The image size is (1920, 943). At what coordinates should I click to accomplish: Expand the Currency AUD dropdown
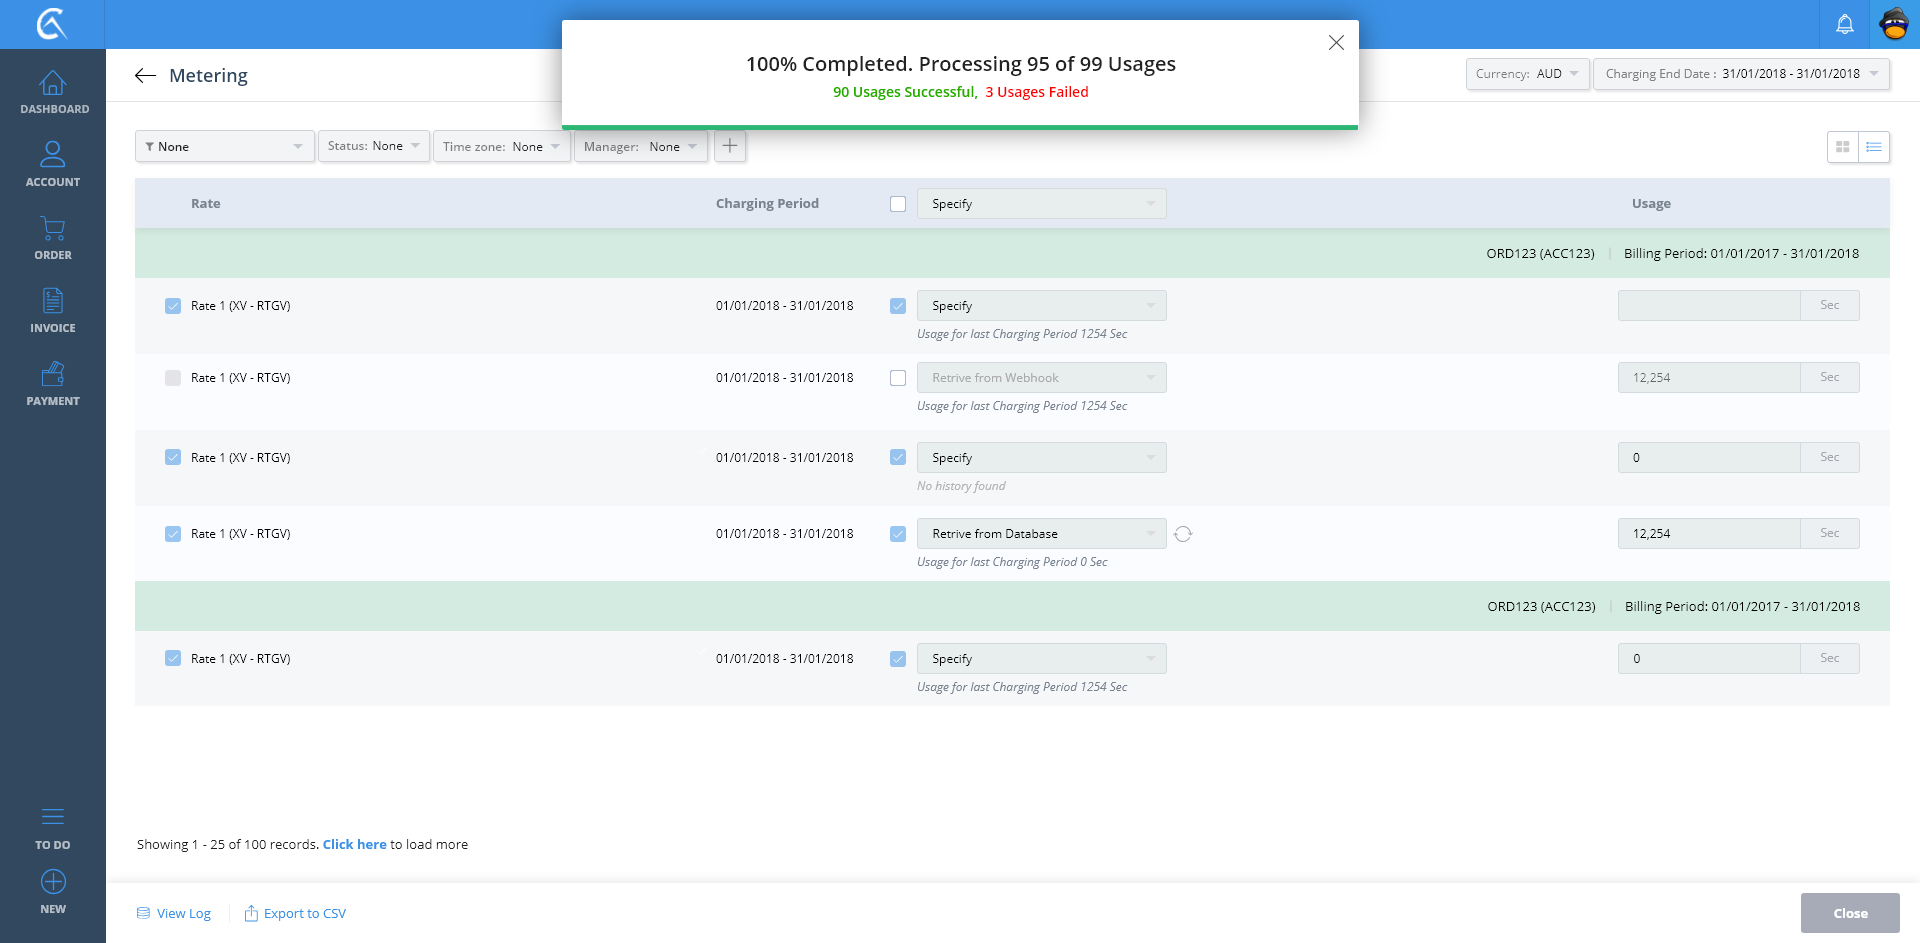1527,74
